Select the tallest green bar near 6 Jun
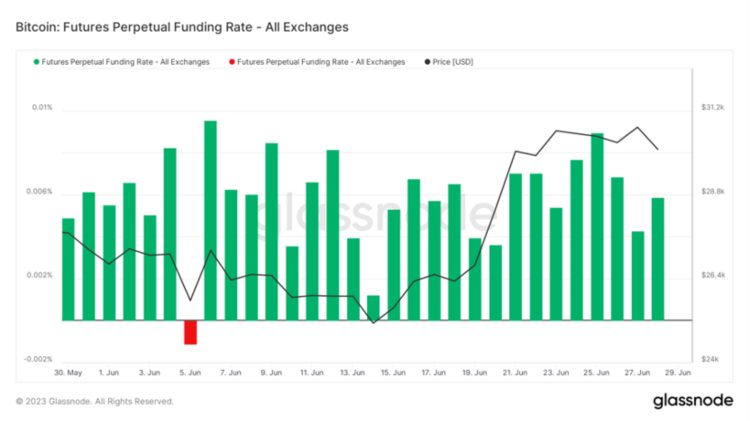750x421 pixels. 210,220
